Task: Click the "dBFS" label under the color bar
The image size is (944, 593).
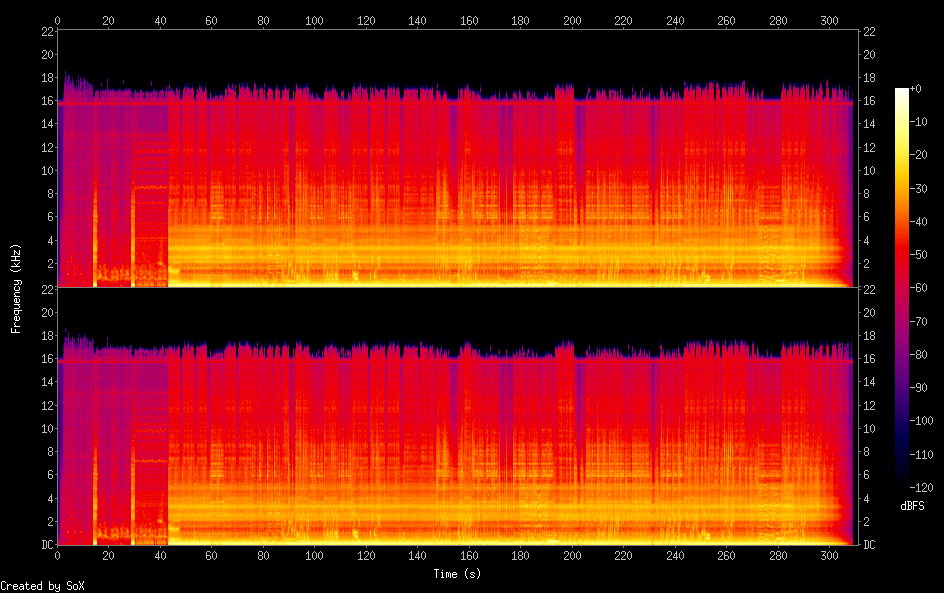Action: (x=912, y=506)
